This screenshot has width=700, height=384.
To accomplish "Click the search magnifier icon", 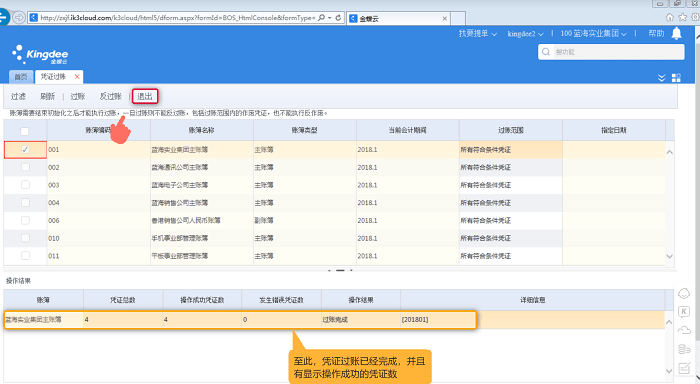I will coord(546,52).
